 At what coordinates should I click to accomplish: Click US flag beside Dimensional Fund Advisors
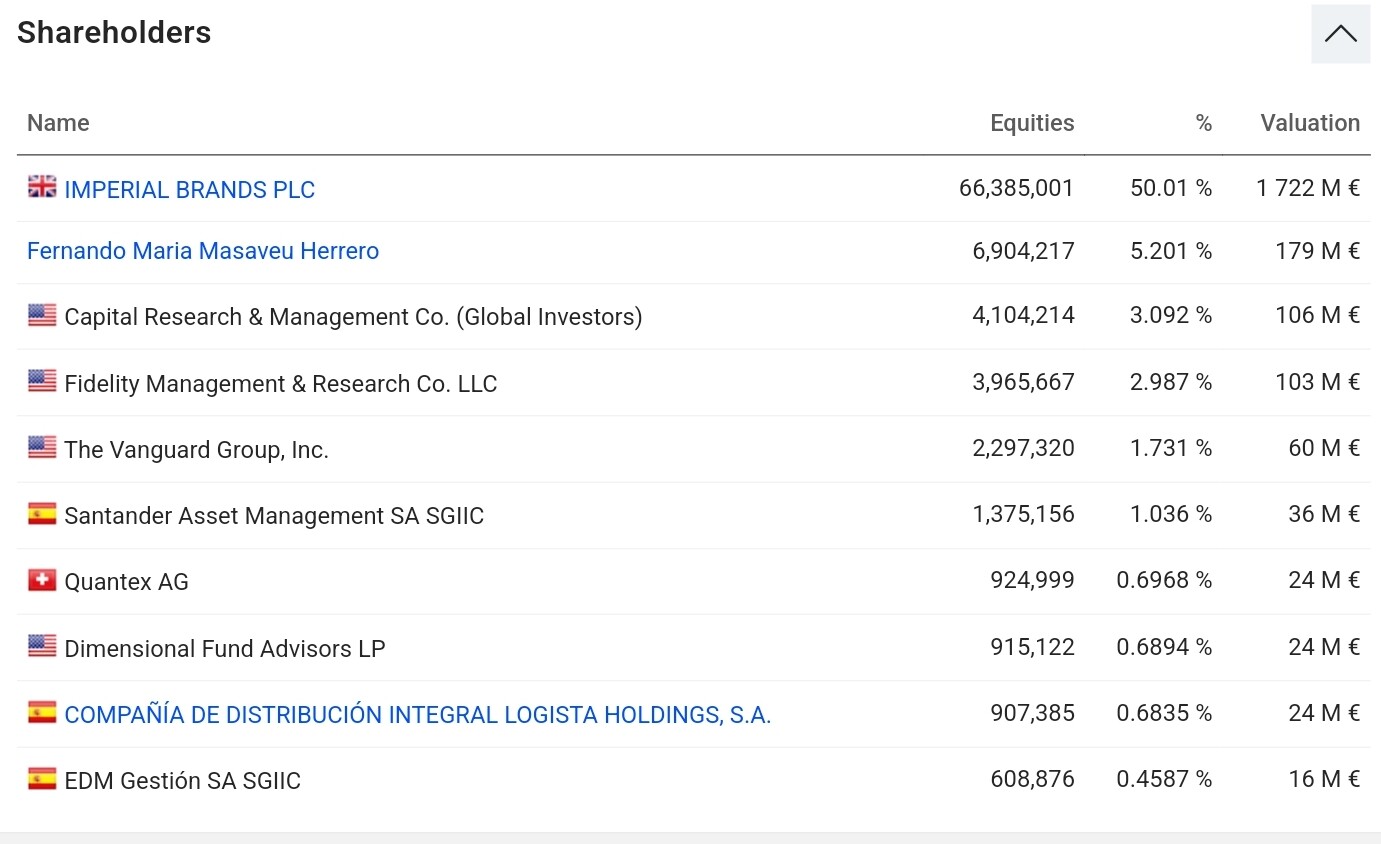coord(42,646)
